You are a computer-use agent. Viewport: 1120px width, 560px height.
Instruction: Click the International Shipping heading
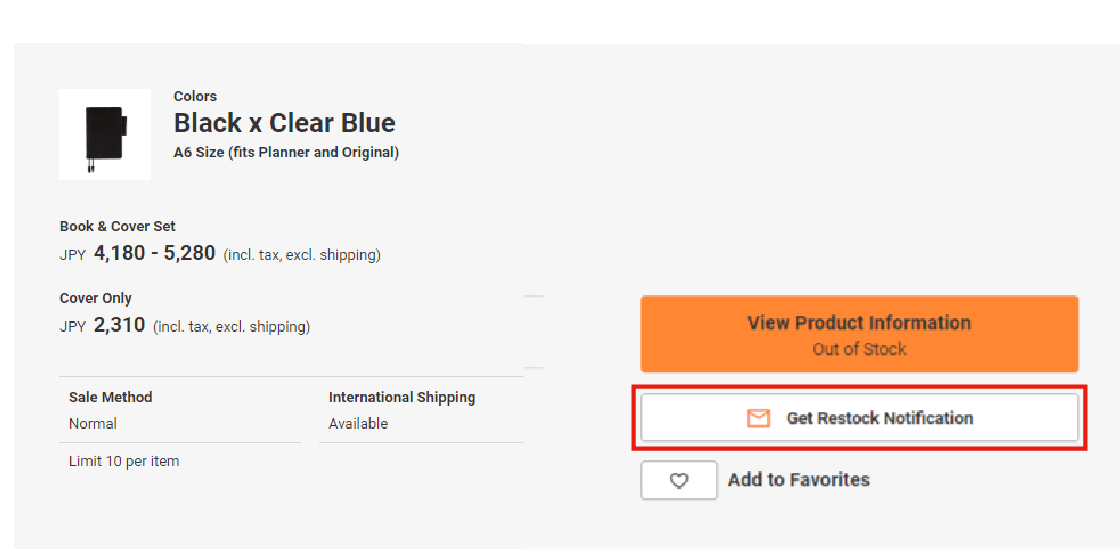tap(402, 397)
